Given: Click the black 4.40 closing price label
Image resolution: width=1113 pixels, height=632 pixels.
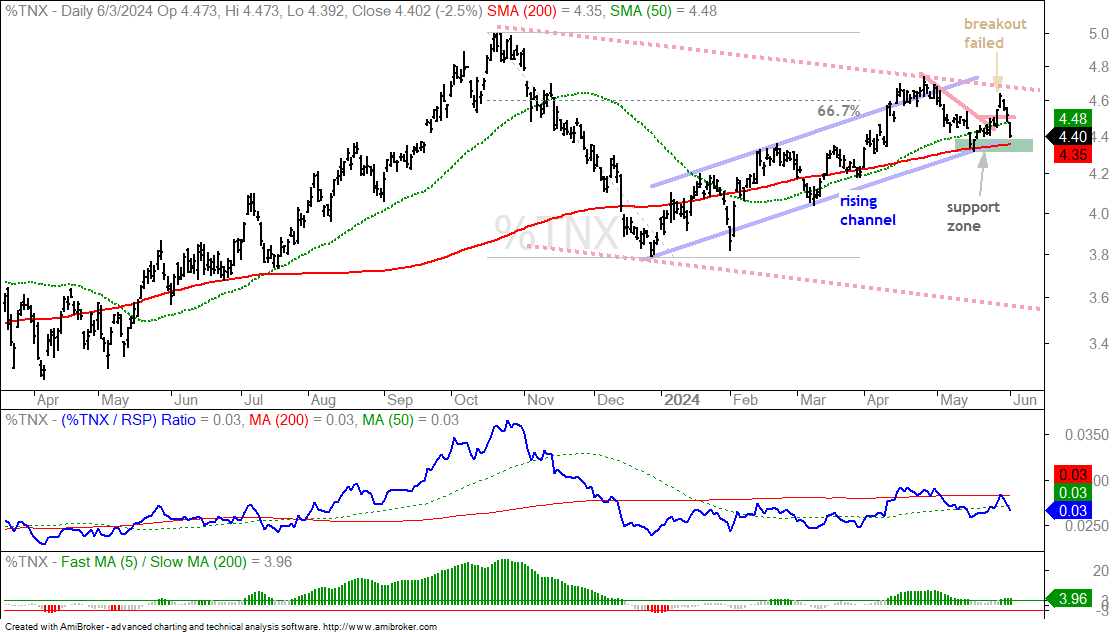Looking at the screenshot, I should point(1069,136).
